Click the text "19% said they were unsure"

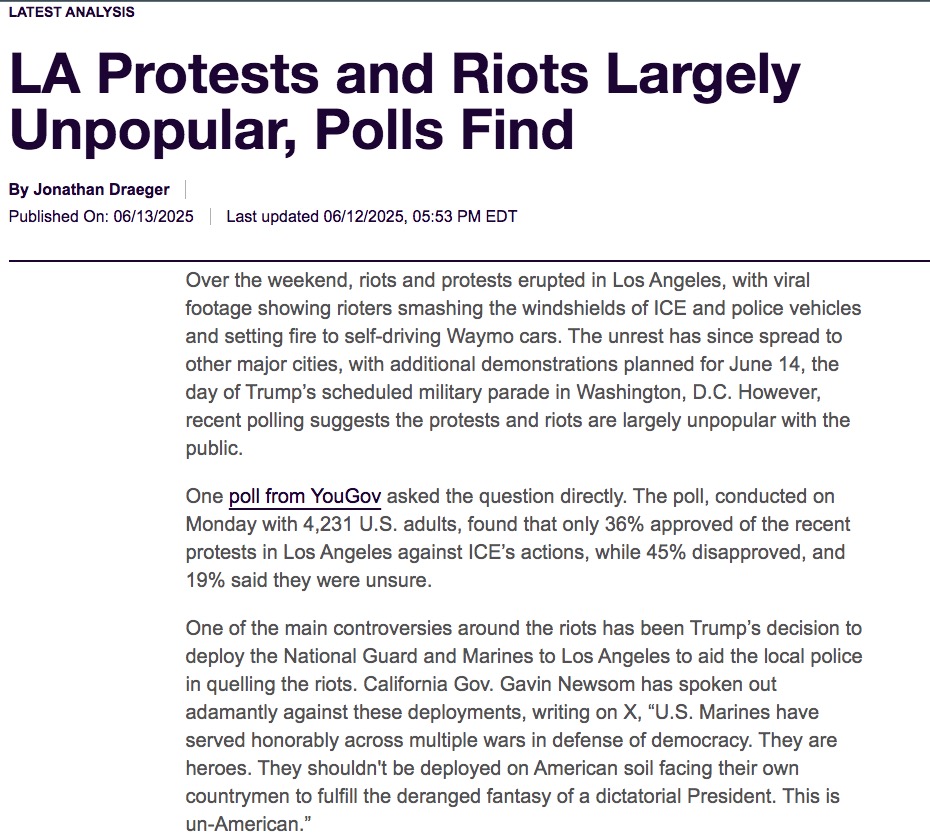308,580
